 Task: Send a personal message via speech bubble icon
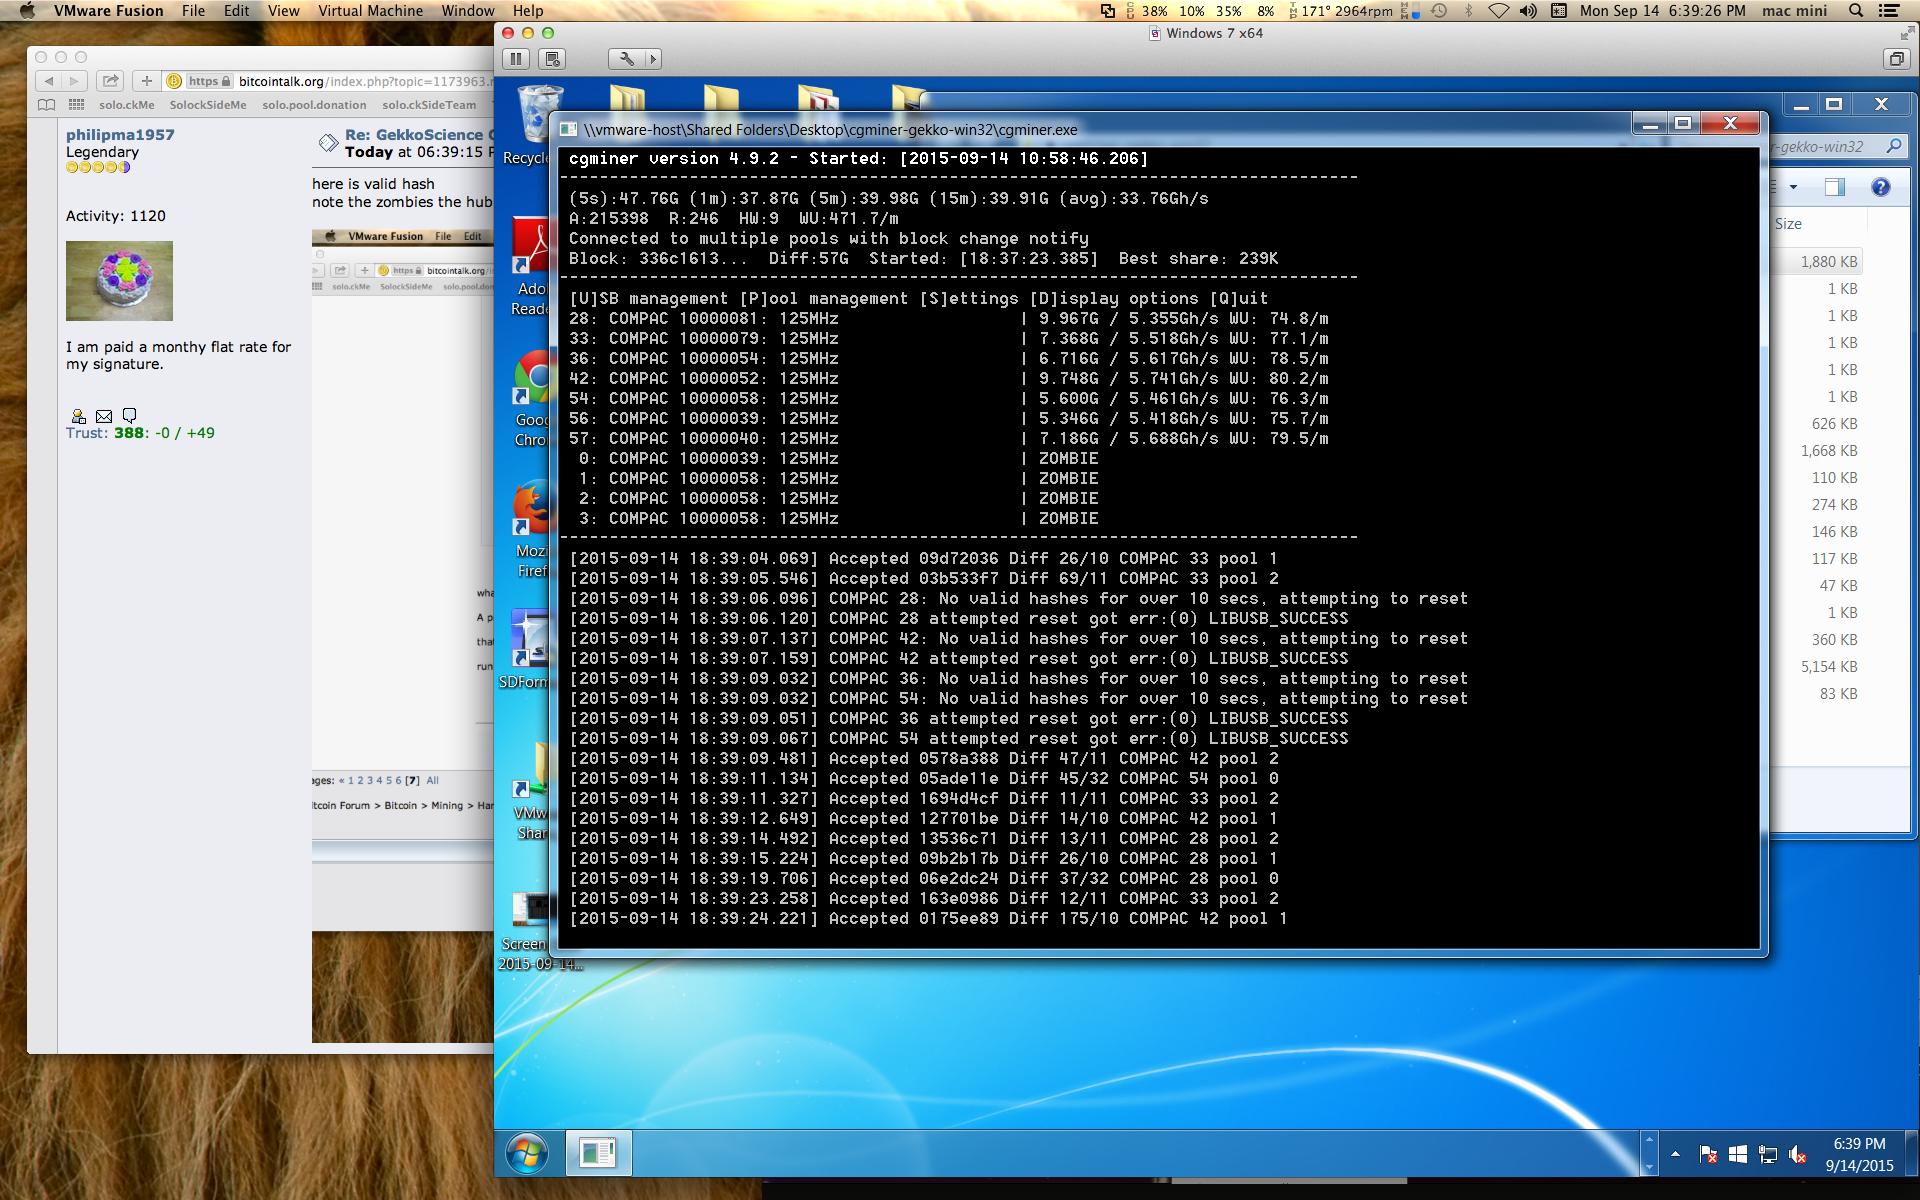pyautogui.click(x=129, y=416)
